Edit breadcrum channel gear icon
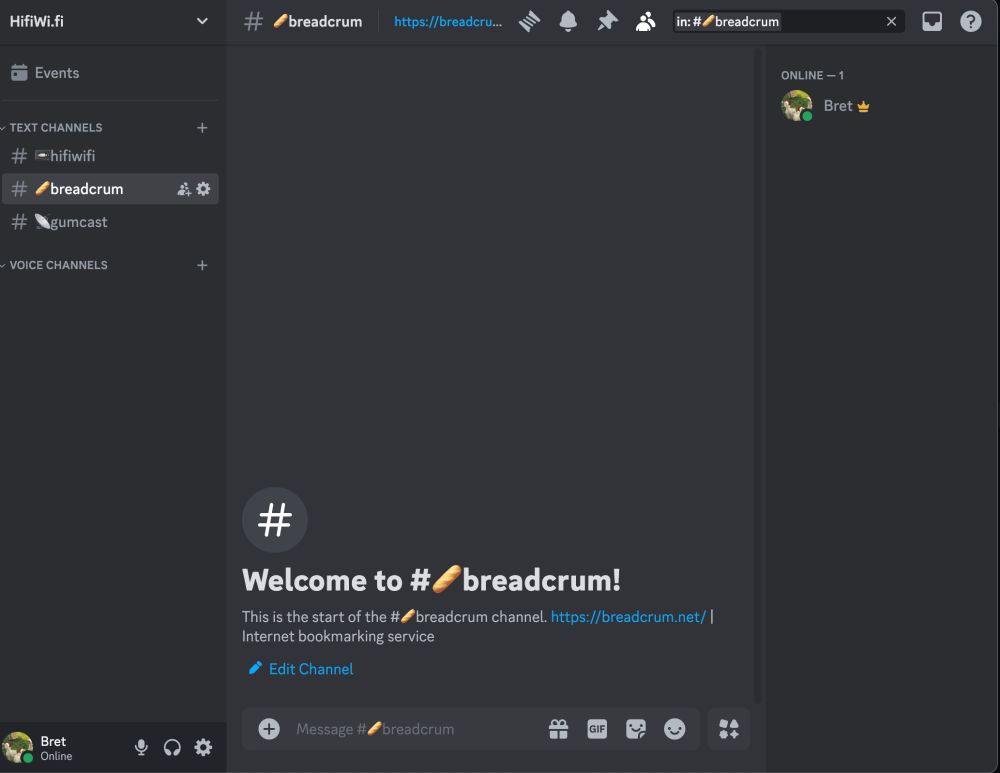The width and height of the screenshot is (1000, 773). pos(203,189)
